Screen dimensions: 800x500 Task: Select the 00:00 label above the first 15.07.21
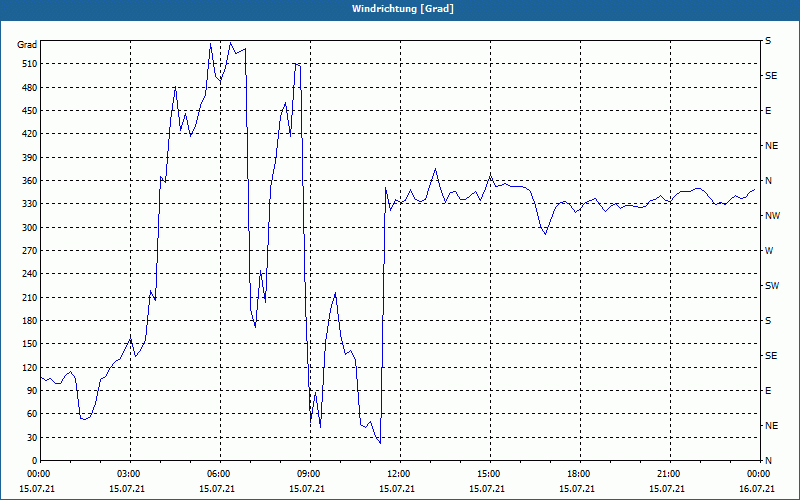[x=40, y=474]
